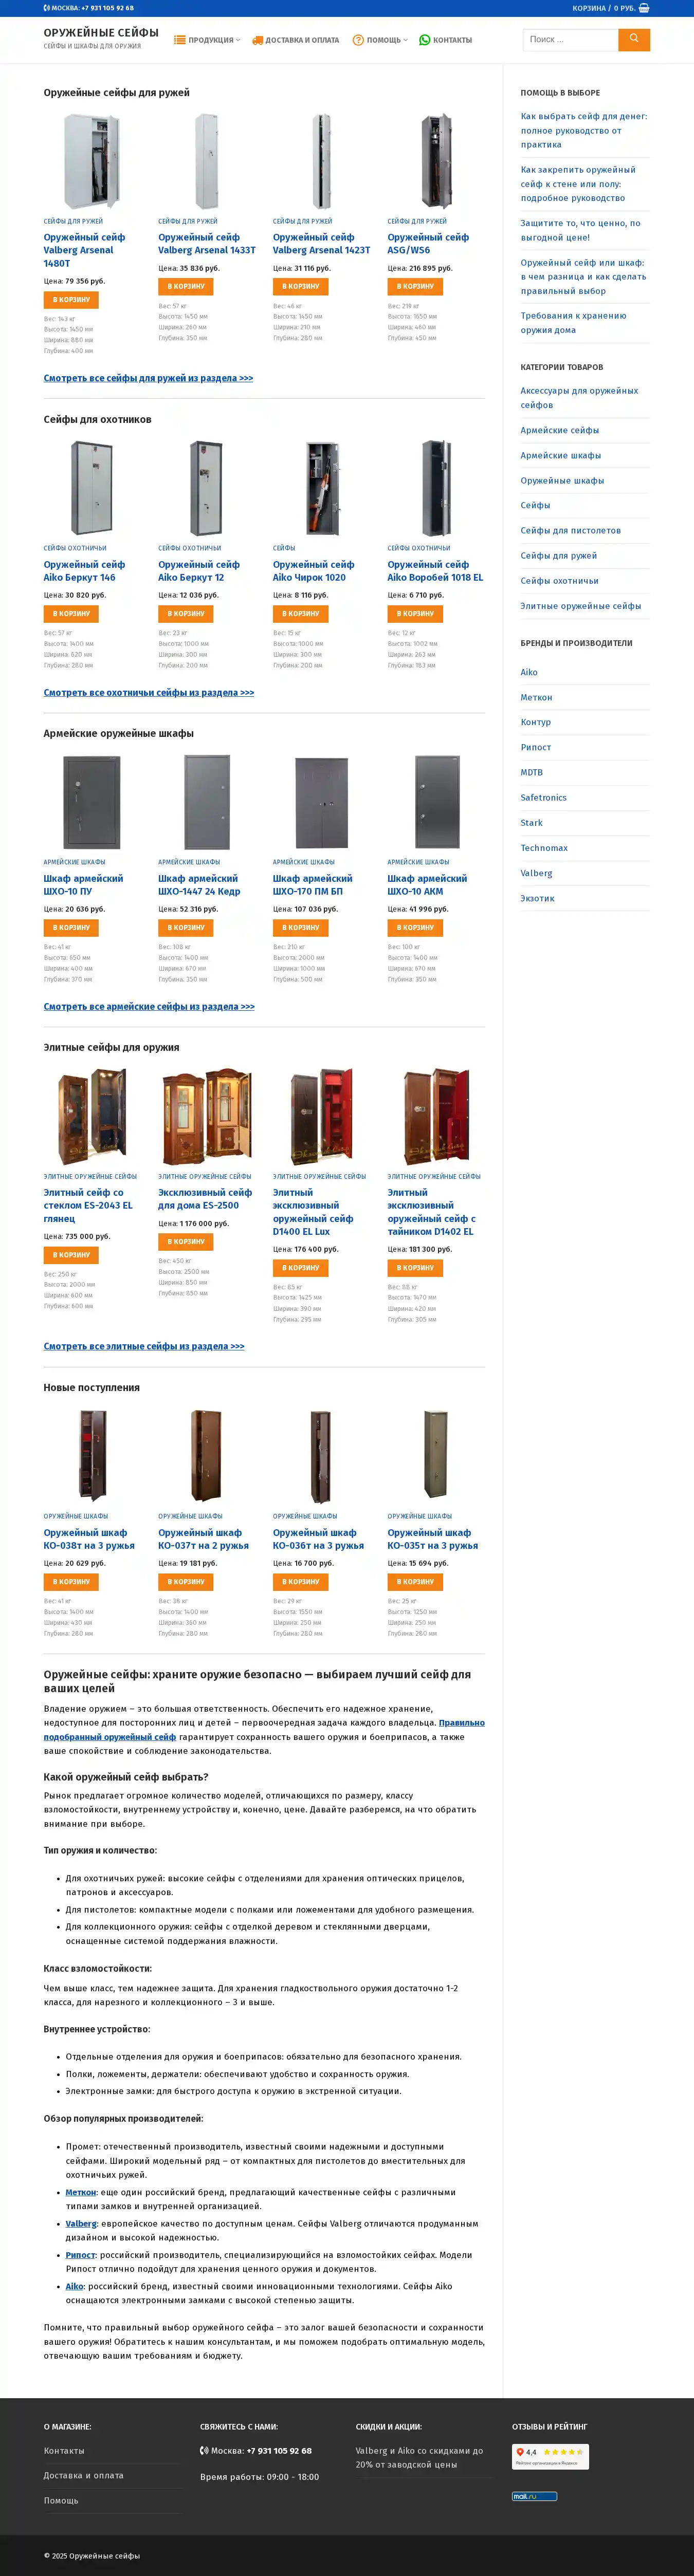Select the Элитные оружейные сейфы category
The height and width of the screenshot is (2576, 694).
click(580, 606)
